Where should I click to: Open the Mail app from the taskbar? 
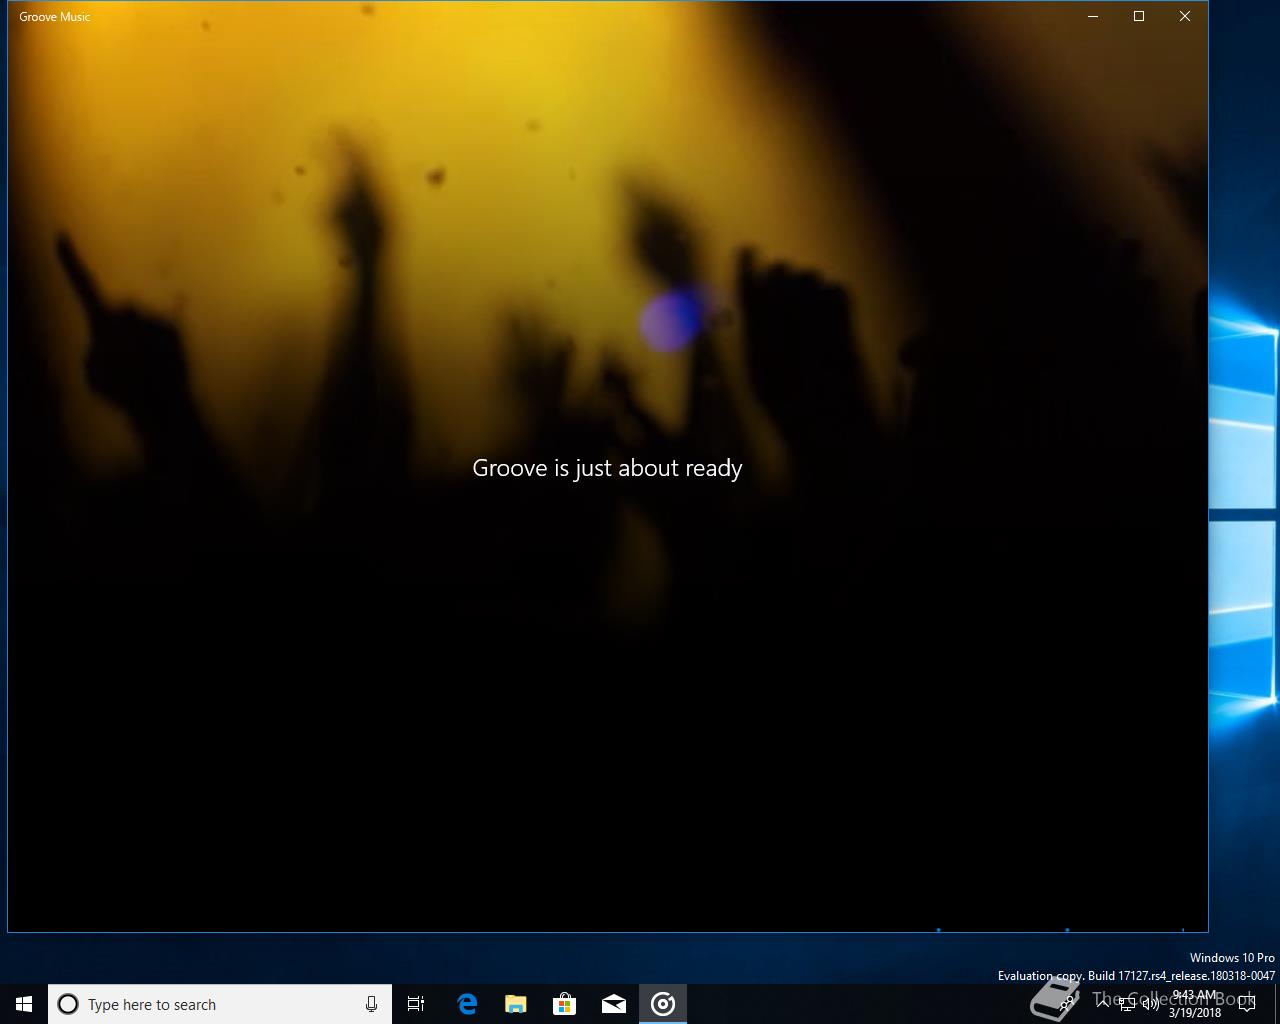(x=614, y=1004)
